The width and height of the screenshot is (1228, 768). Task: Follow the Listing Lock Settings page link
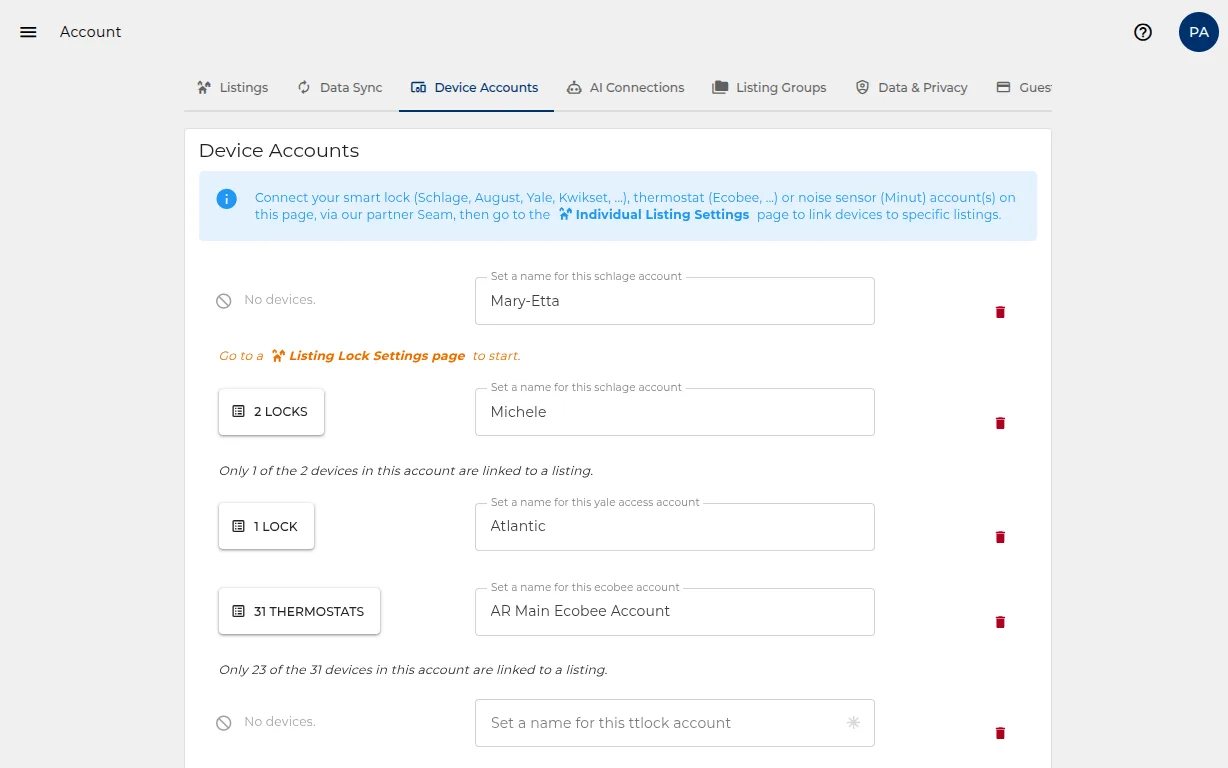pyautogui.click(x=368, y=356)
